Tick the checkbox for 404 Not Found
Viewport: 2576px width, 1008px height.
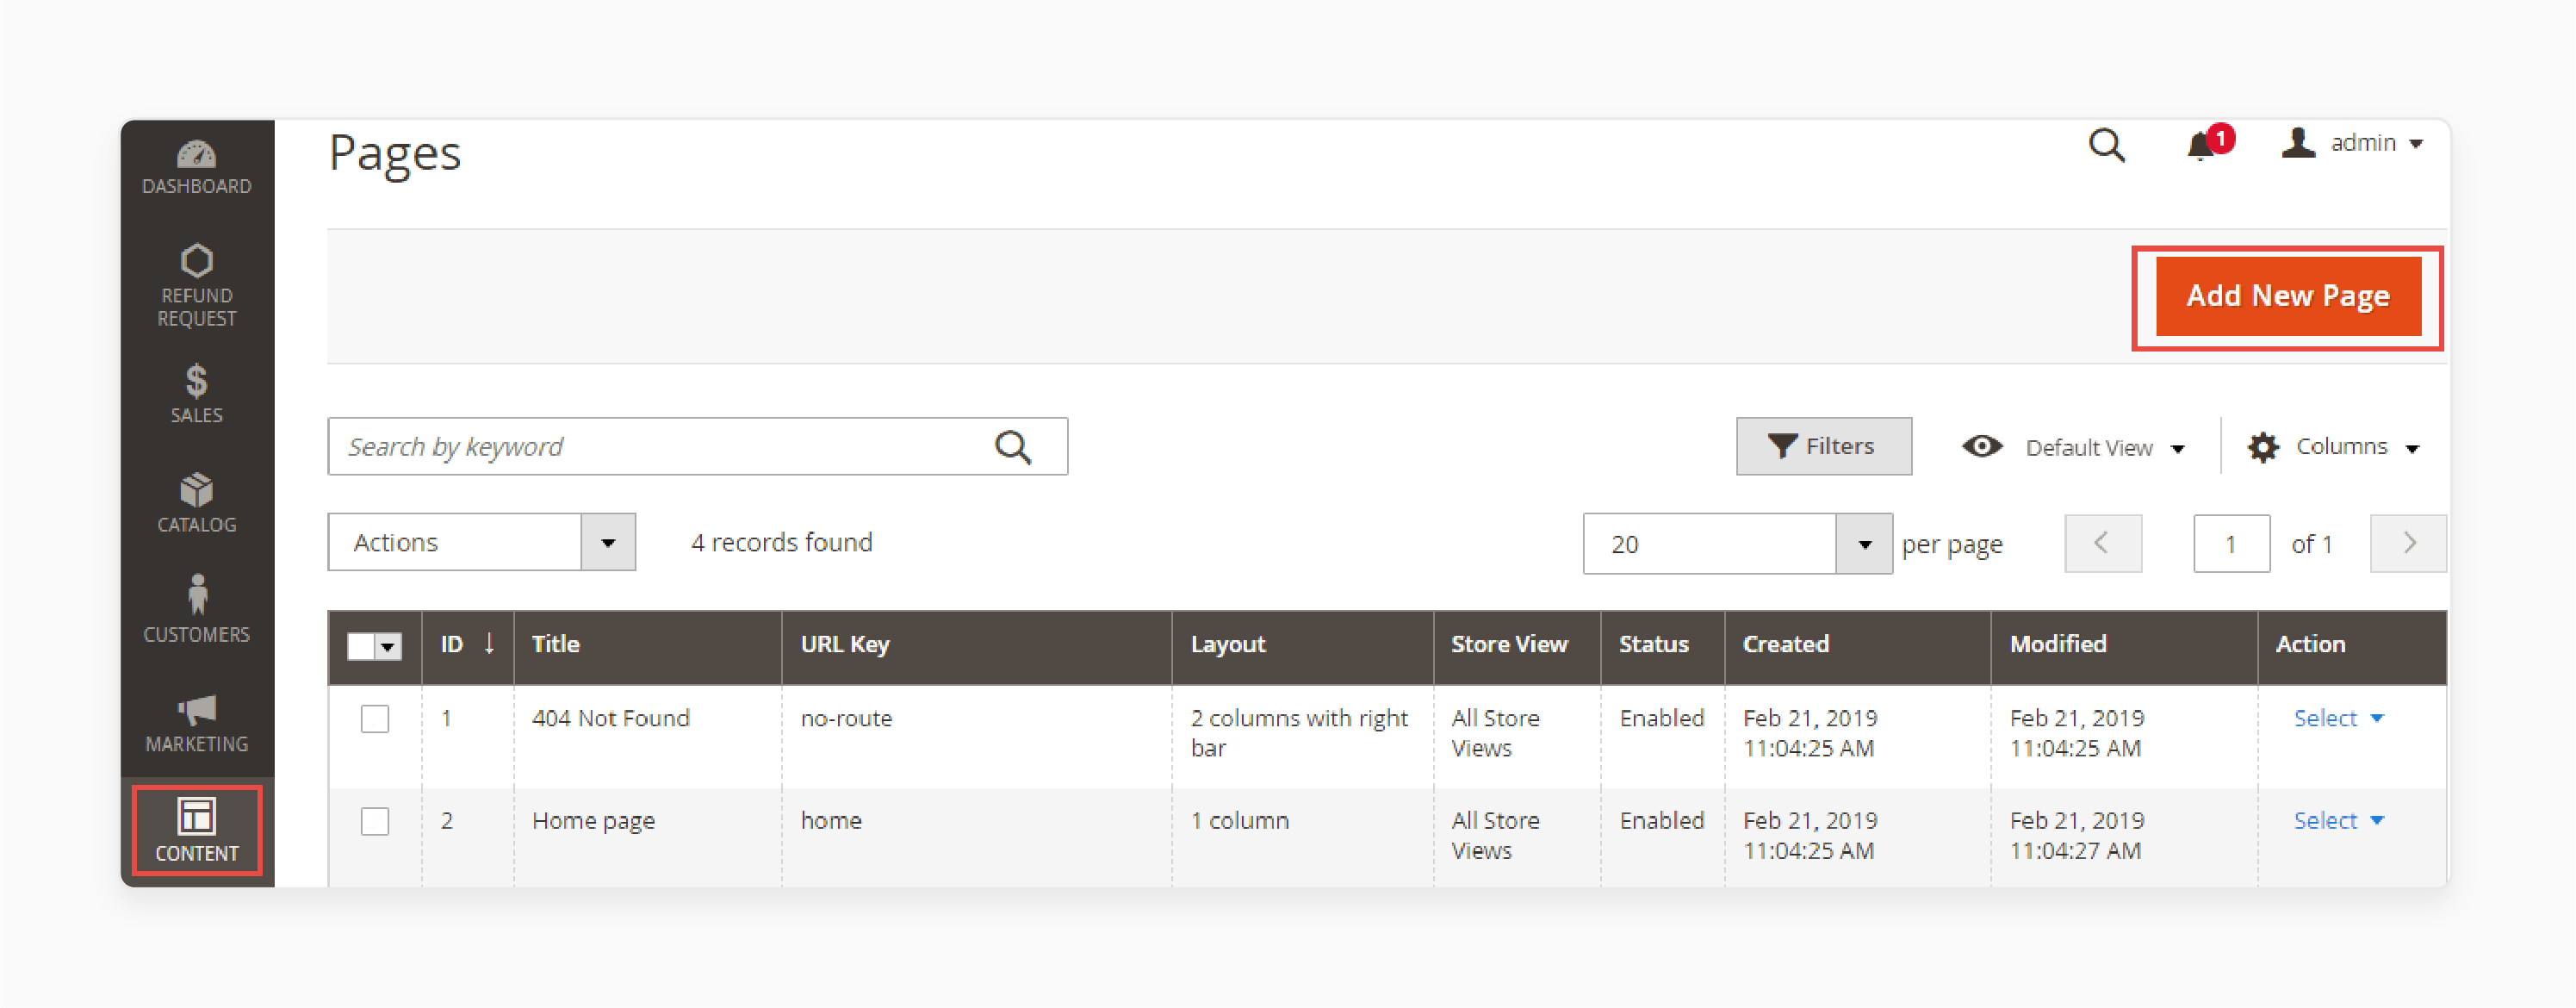375,719
